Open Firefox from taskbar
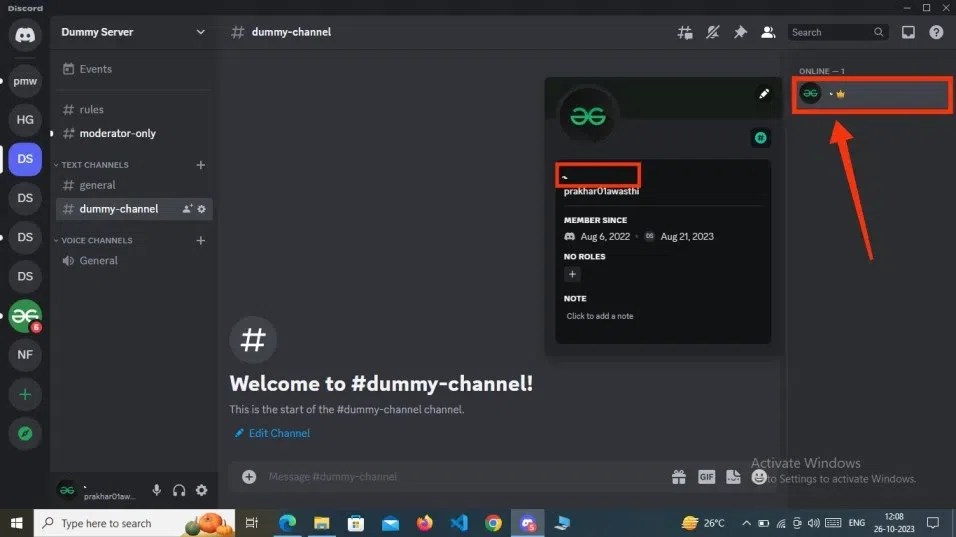Screen dimensions: 956x537 click(424, 523)
